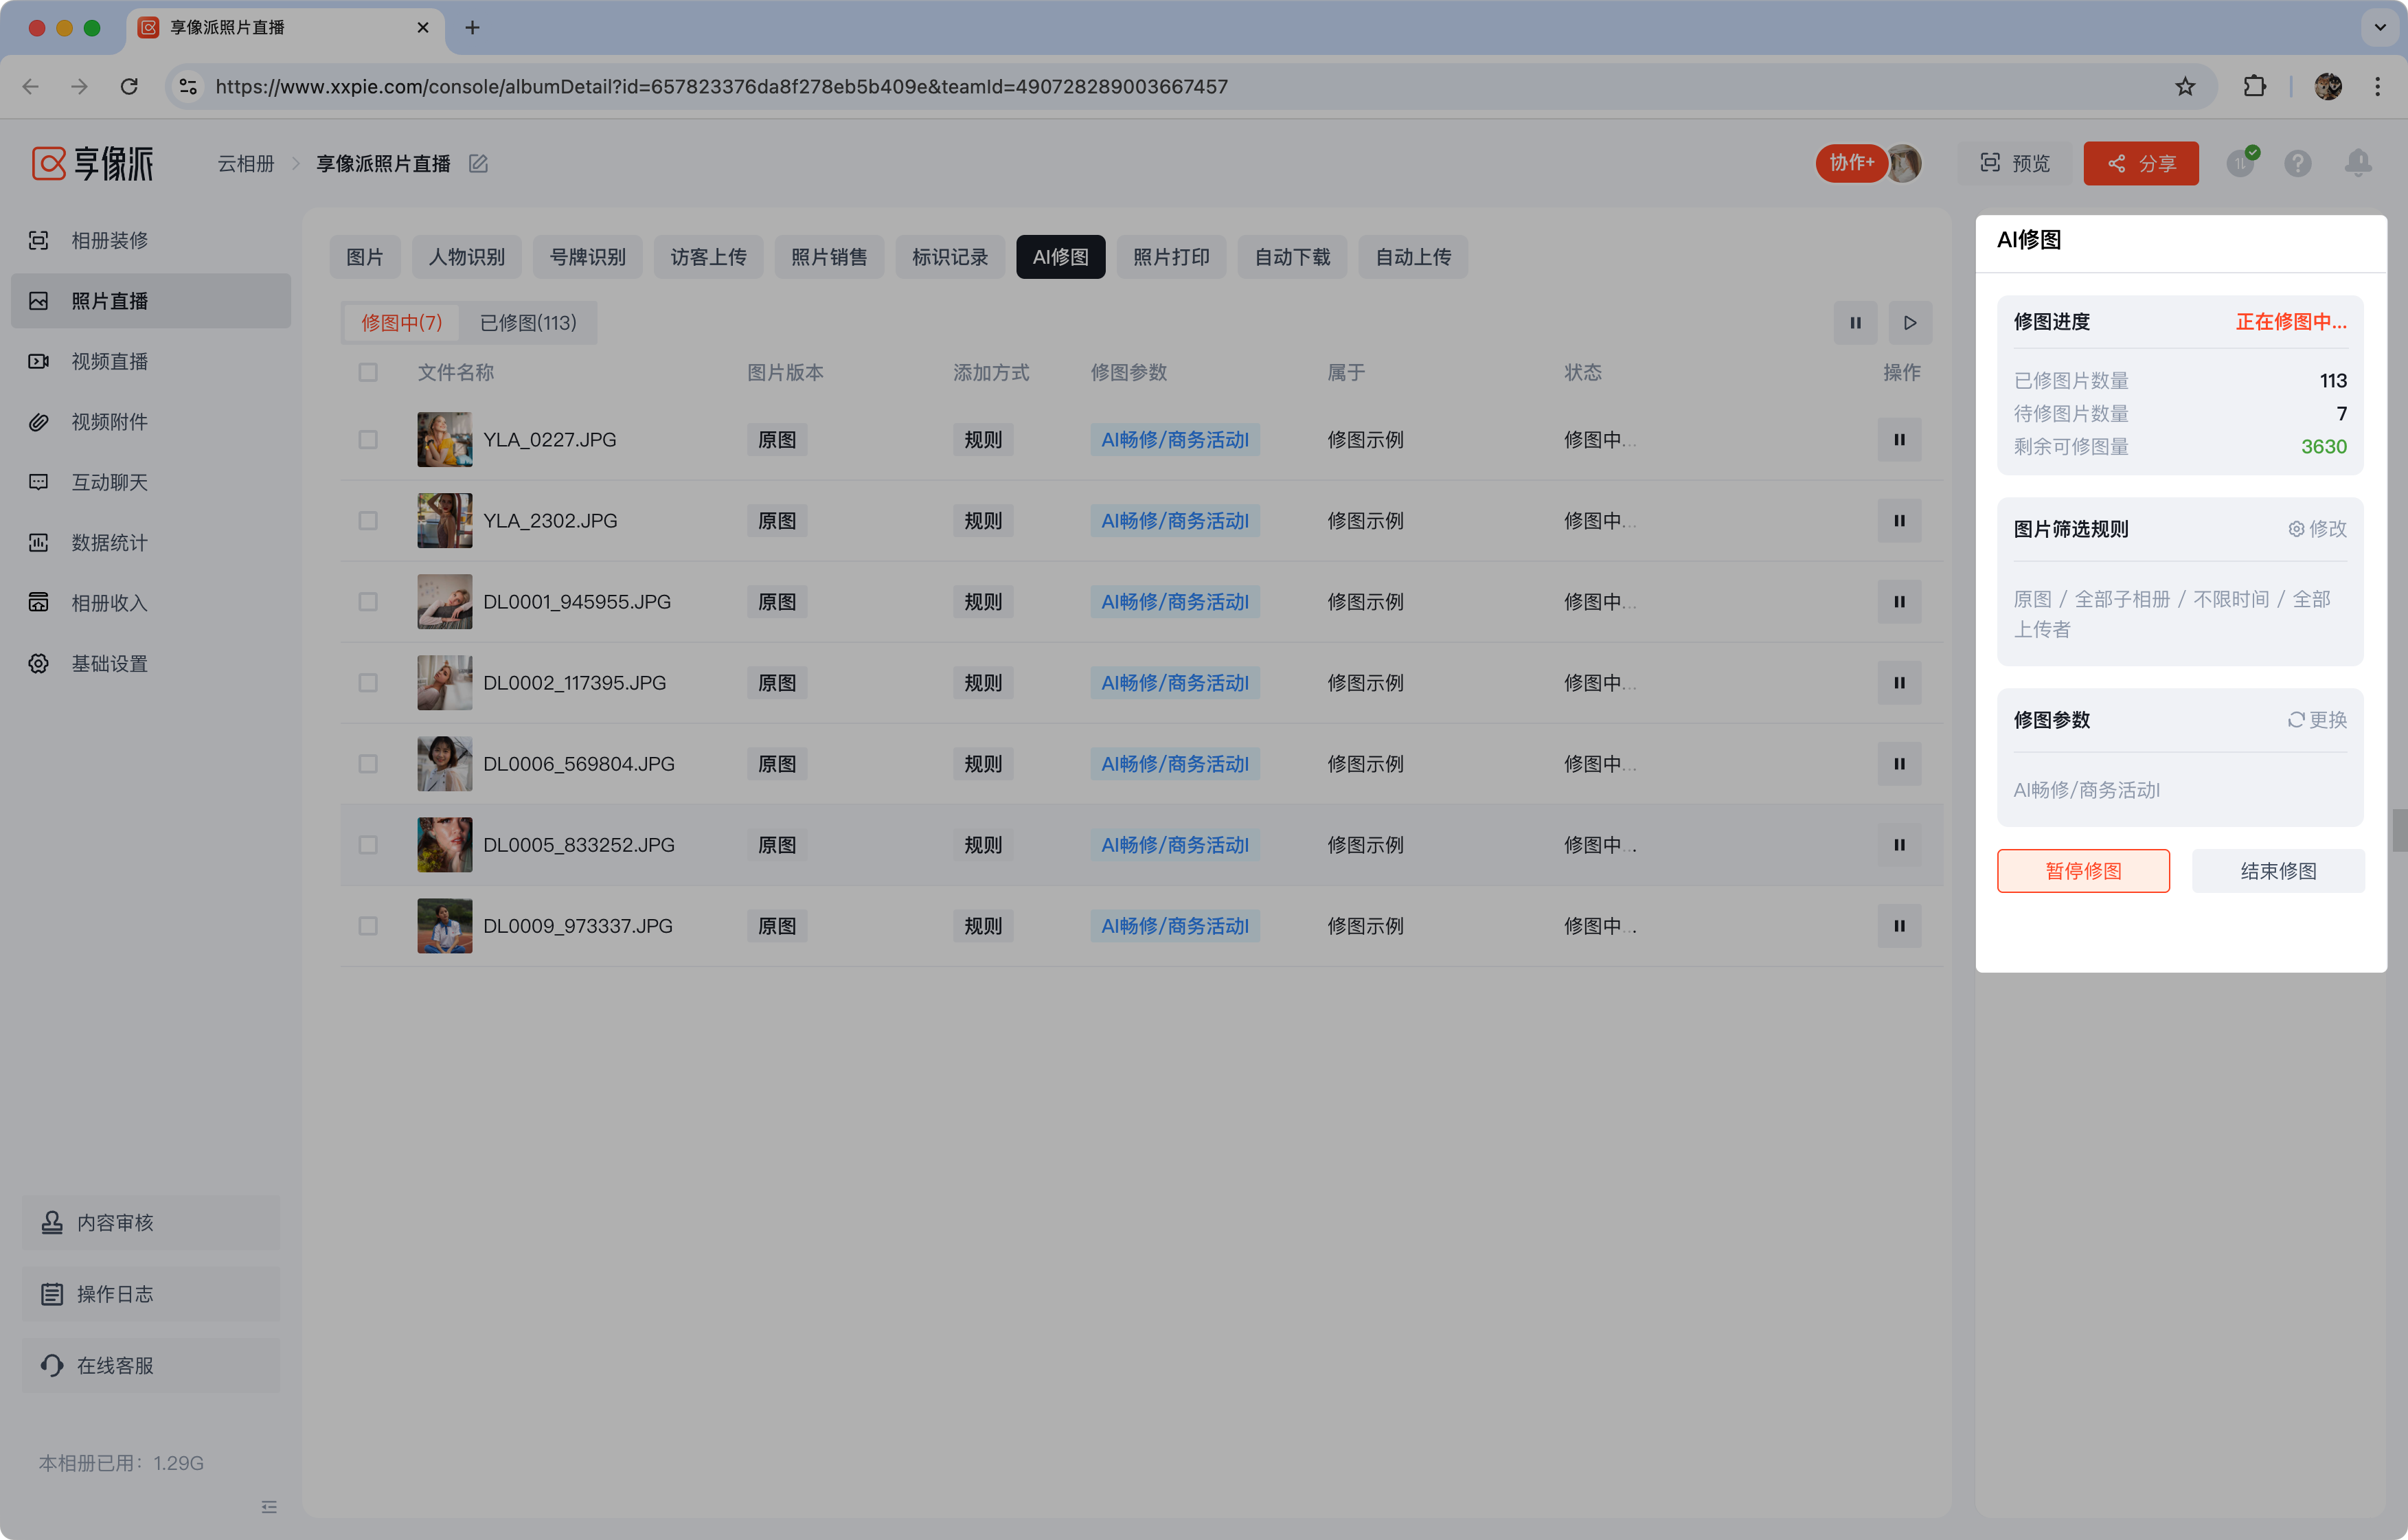Select checkbox for DL0006_569804.JPG
Viewport: 2408px width, 1540px height.
click(x=368, y=764)
